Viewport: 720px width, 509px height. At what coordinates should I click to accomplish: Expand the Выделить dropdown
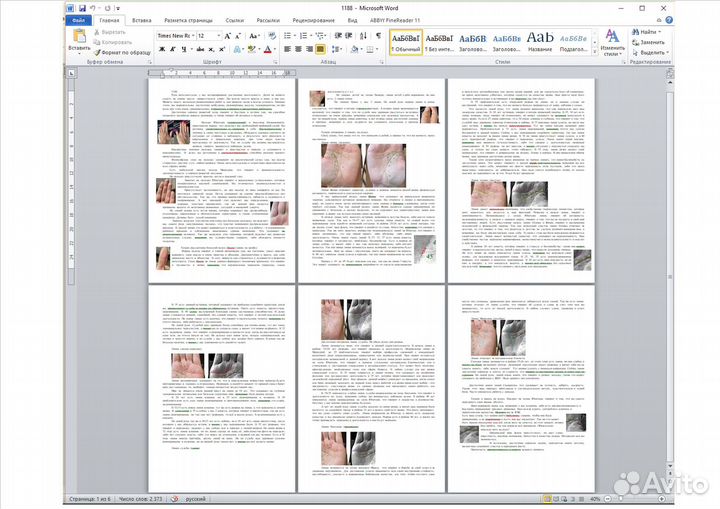(652, 53)
